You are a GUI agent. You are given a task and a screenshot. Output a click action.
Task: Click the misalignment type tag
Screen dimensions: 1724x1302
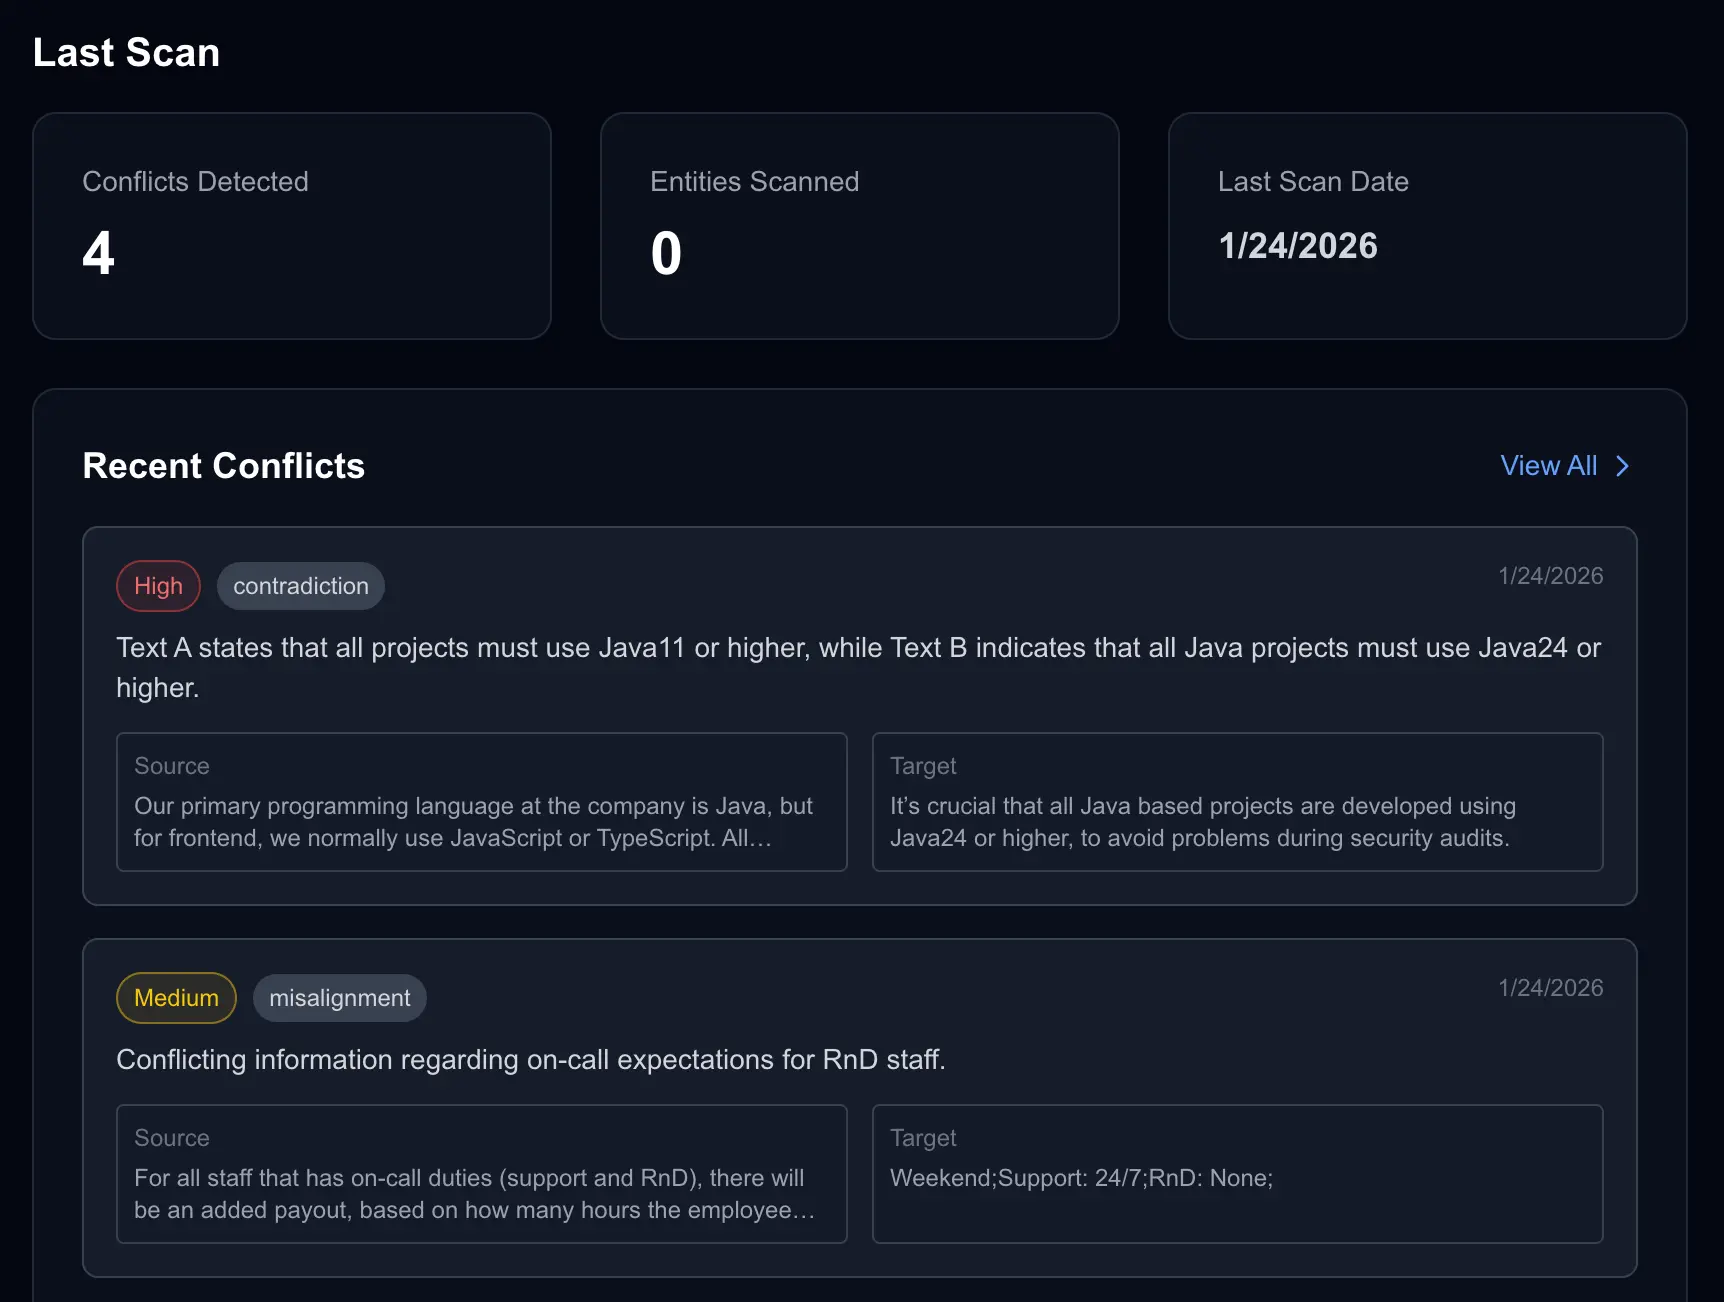coord(339,997)
